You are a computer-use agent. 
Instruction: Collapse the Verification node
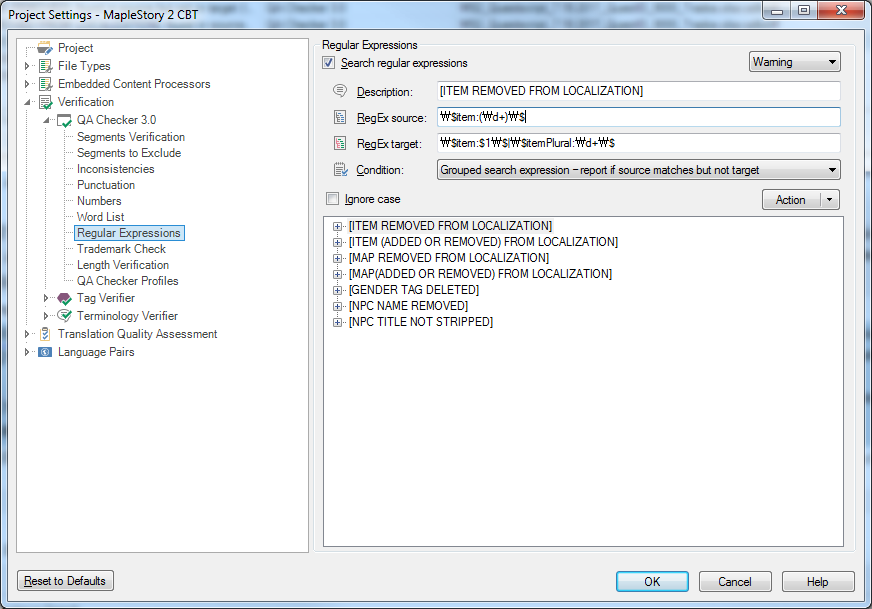[x=27, y=102]
